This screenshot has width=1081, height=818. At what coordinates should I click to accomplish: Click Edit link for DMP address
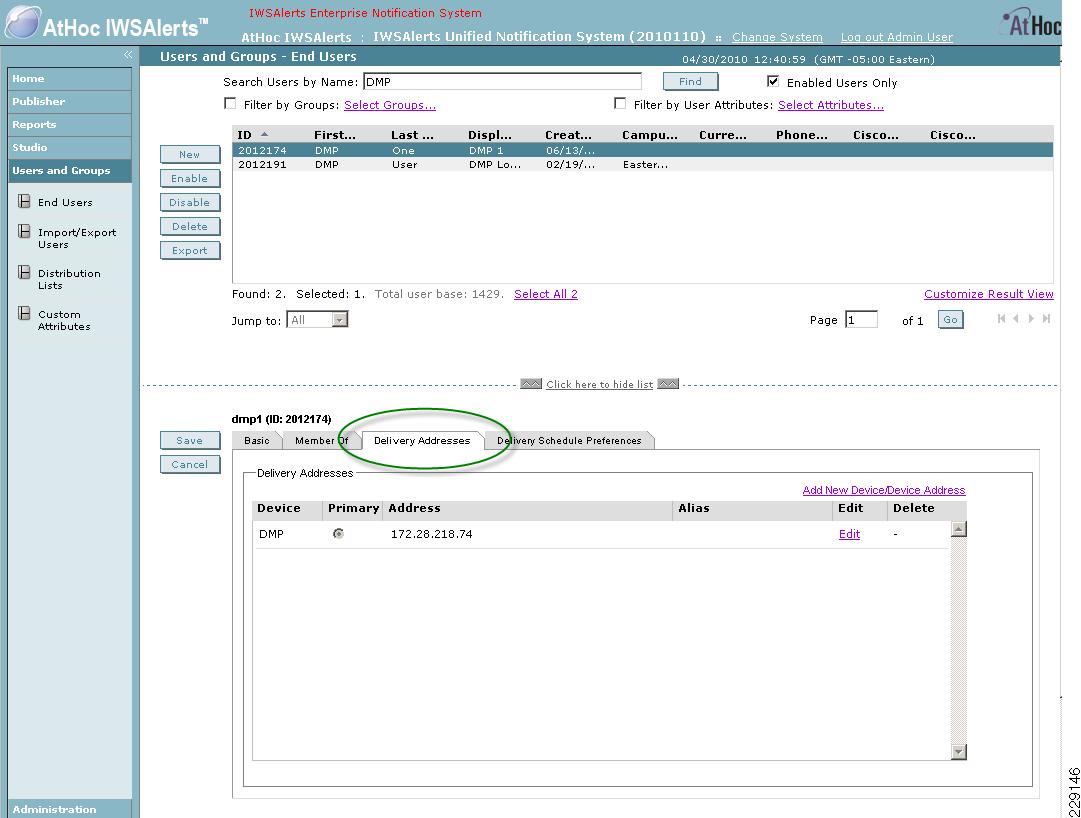(x=849, y=534)
